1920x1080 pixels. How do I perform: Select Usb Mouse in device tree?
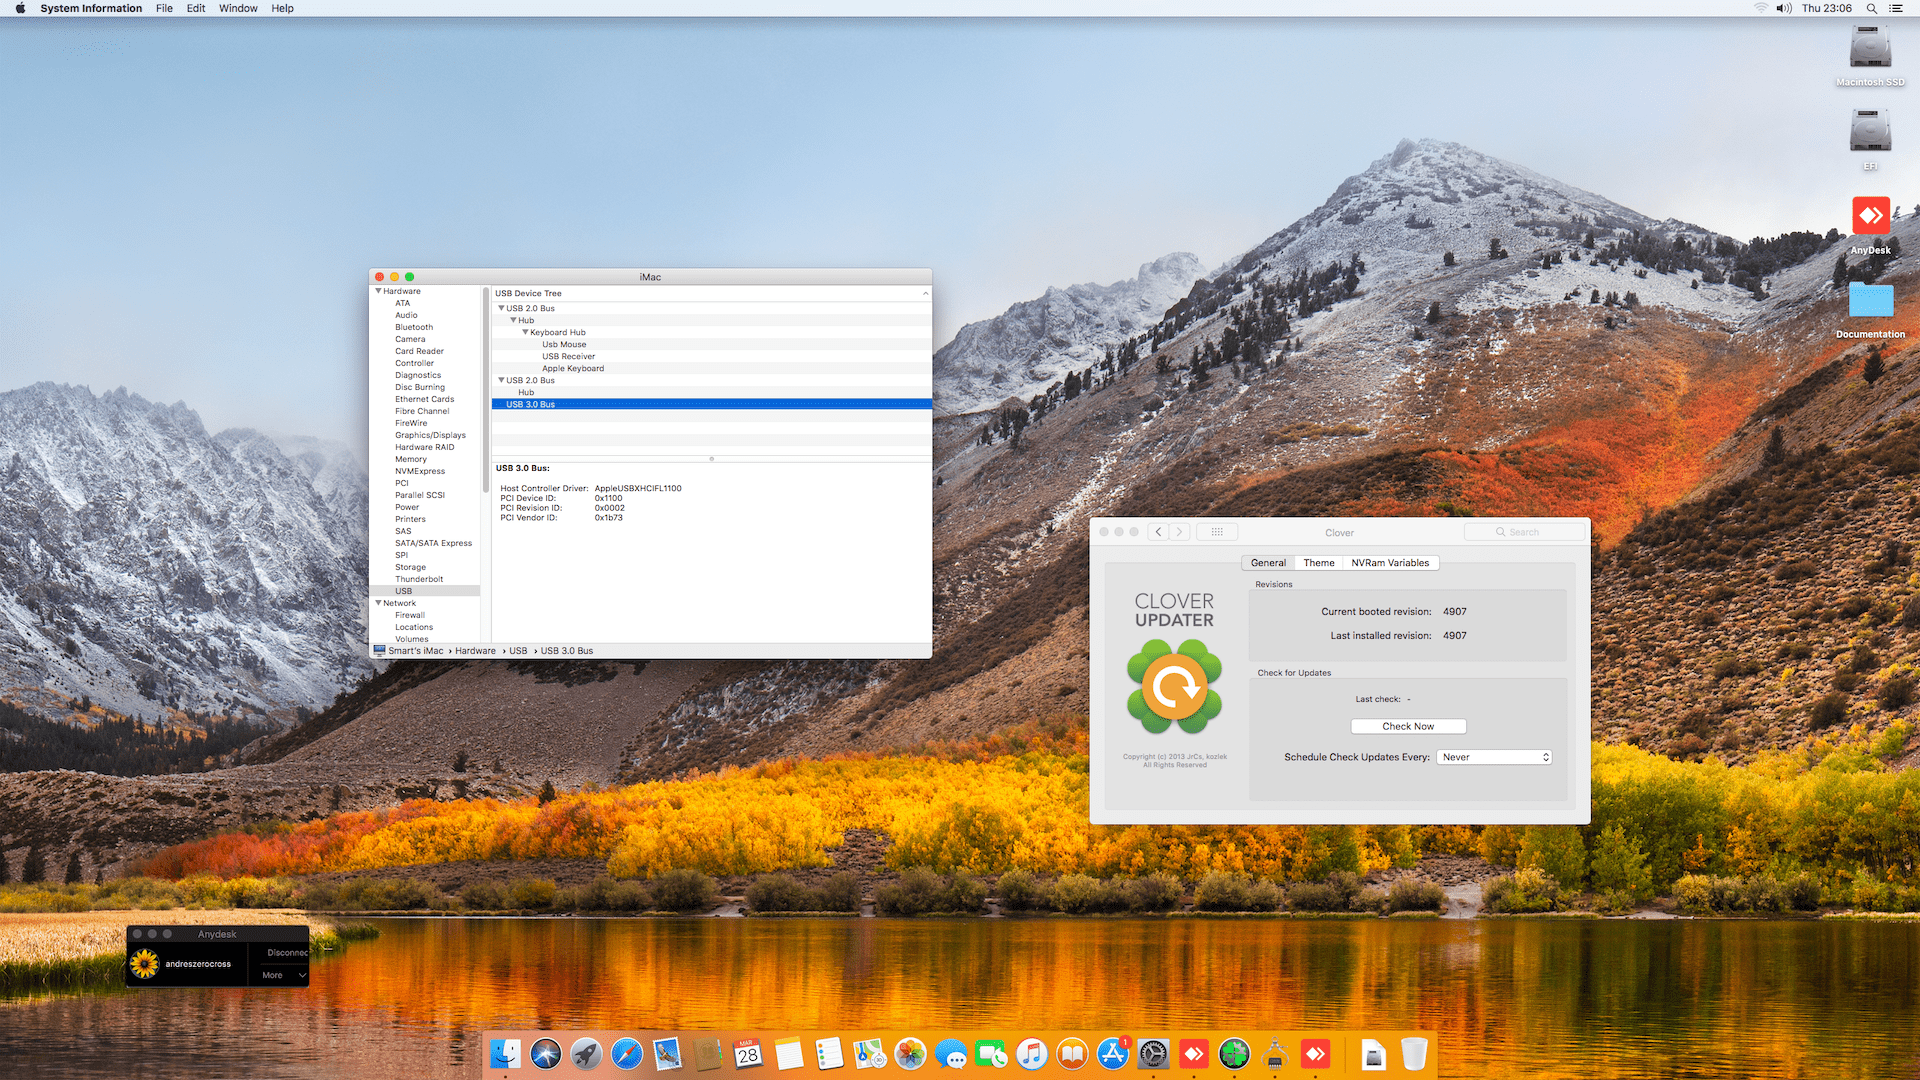(564, 344)
